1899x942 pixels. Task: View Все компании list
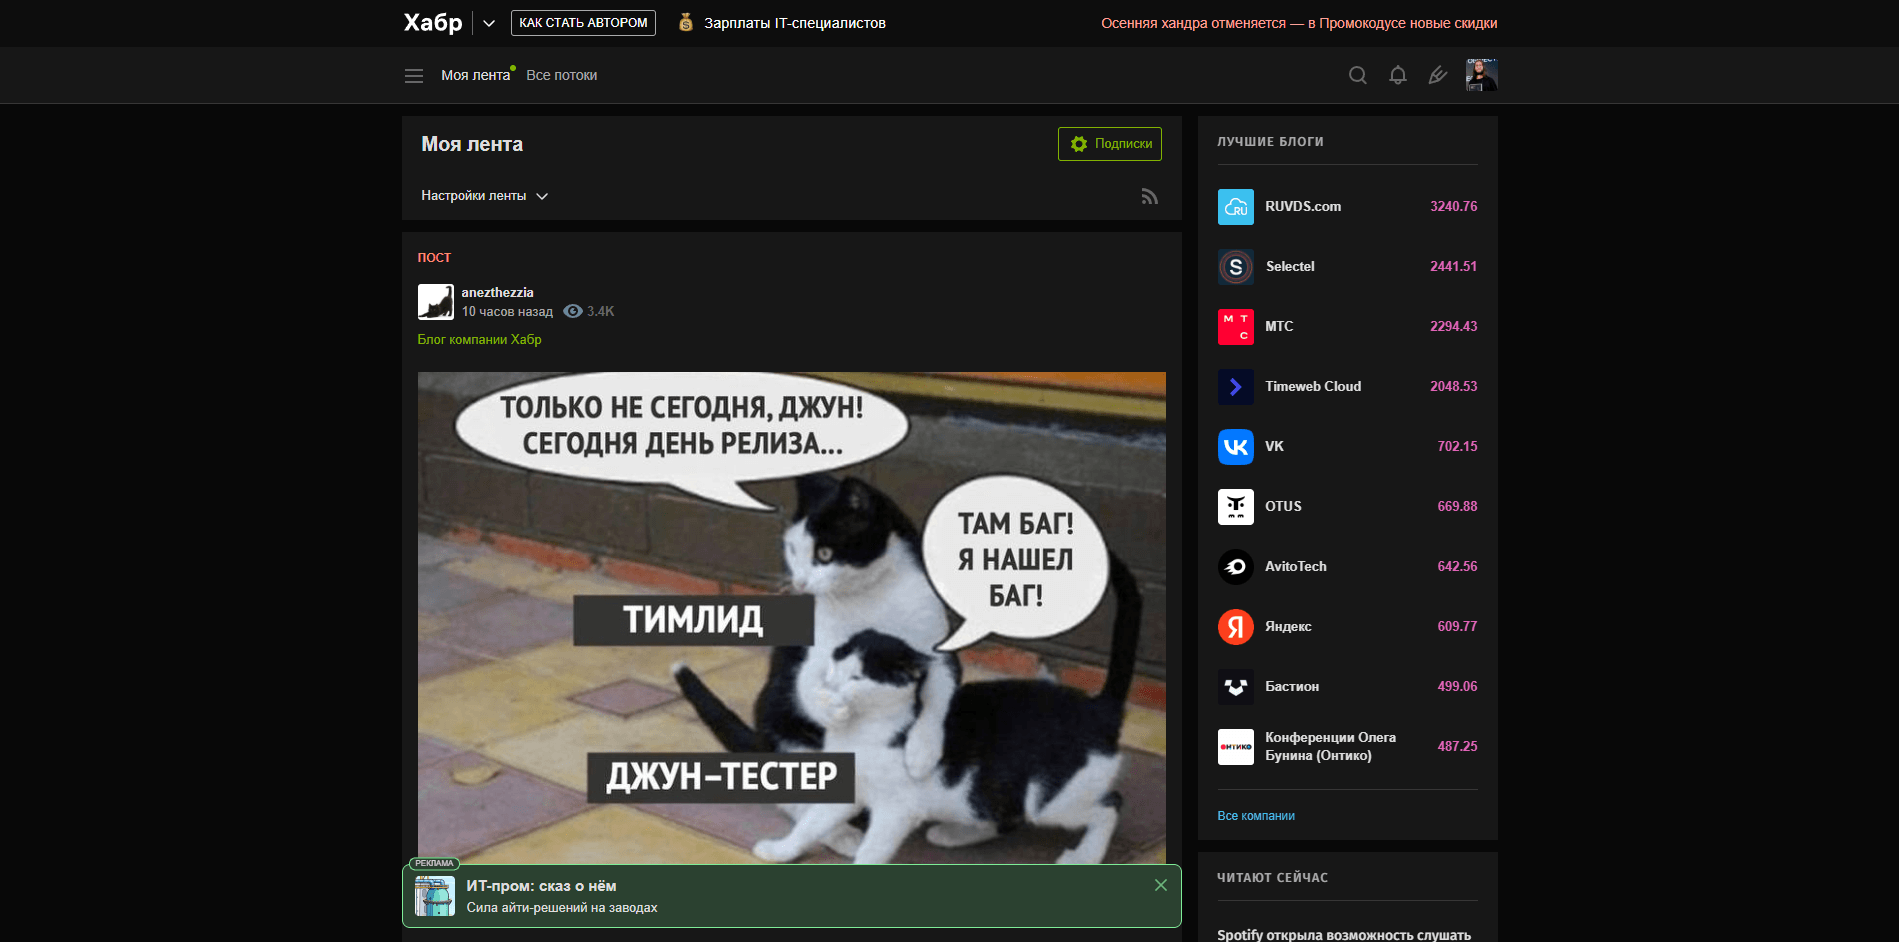[x=1256, y=816]
